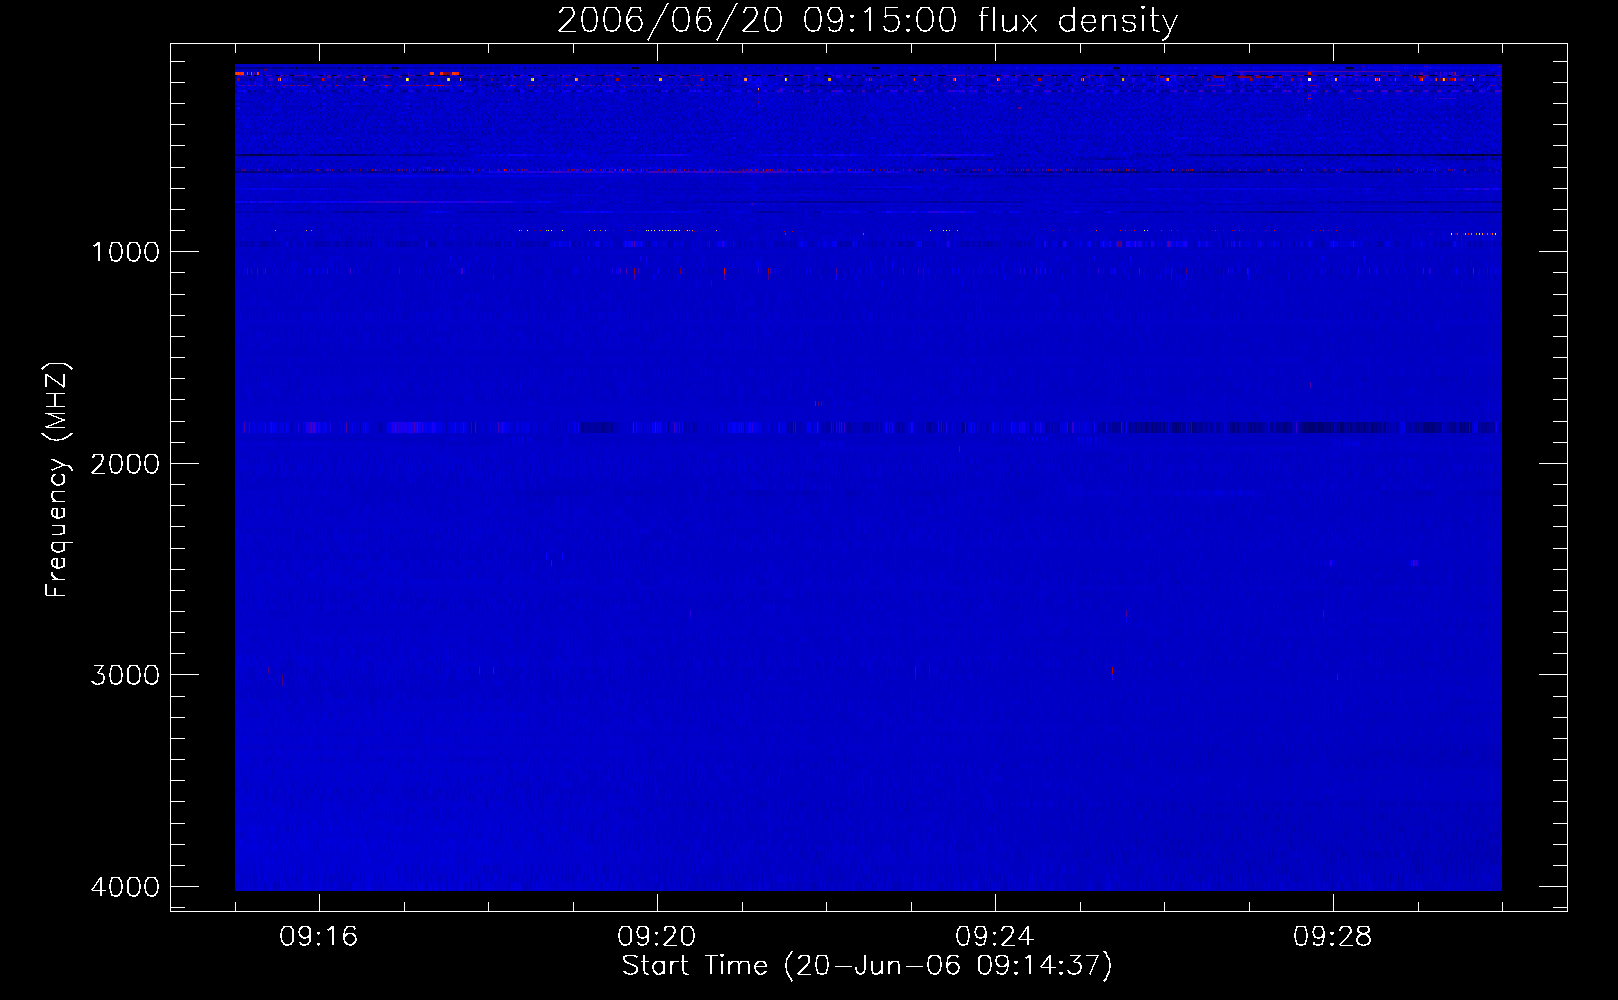Click the 'Start Time (20-Jun-06 09:14:37)' label
This screenshot has height=1000, width=1618.
pos(867,966)
